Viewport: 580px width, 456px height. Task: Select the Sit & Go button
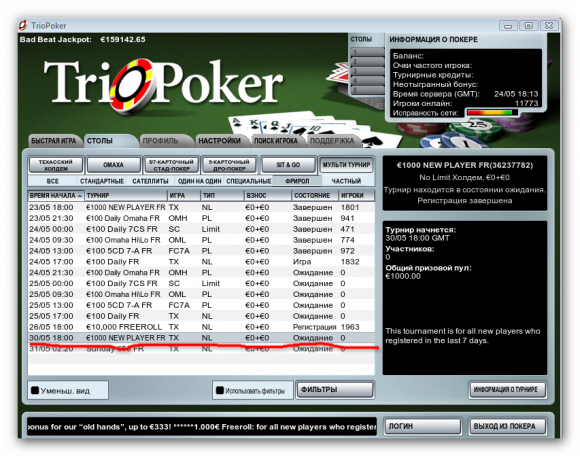pyautogui.click(x=288, y=165)
